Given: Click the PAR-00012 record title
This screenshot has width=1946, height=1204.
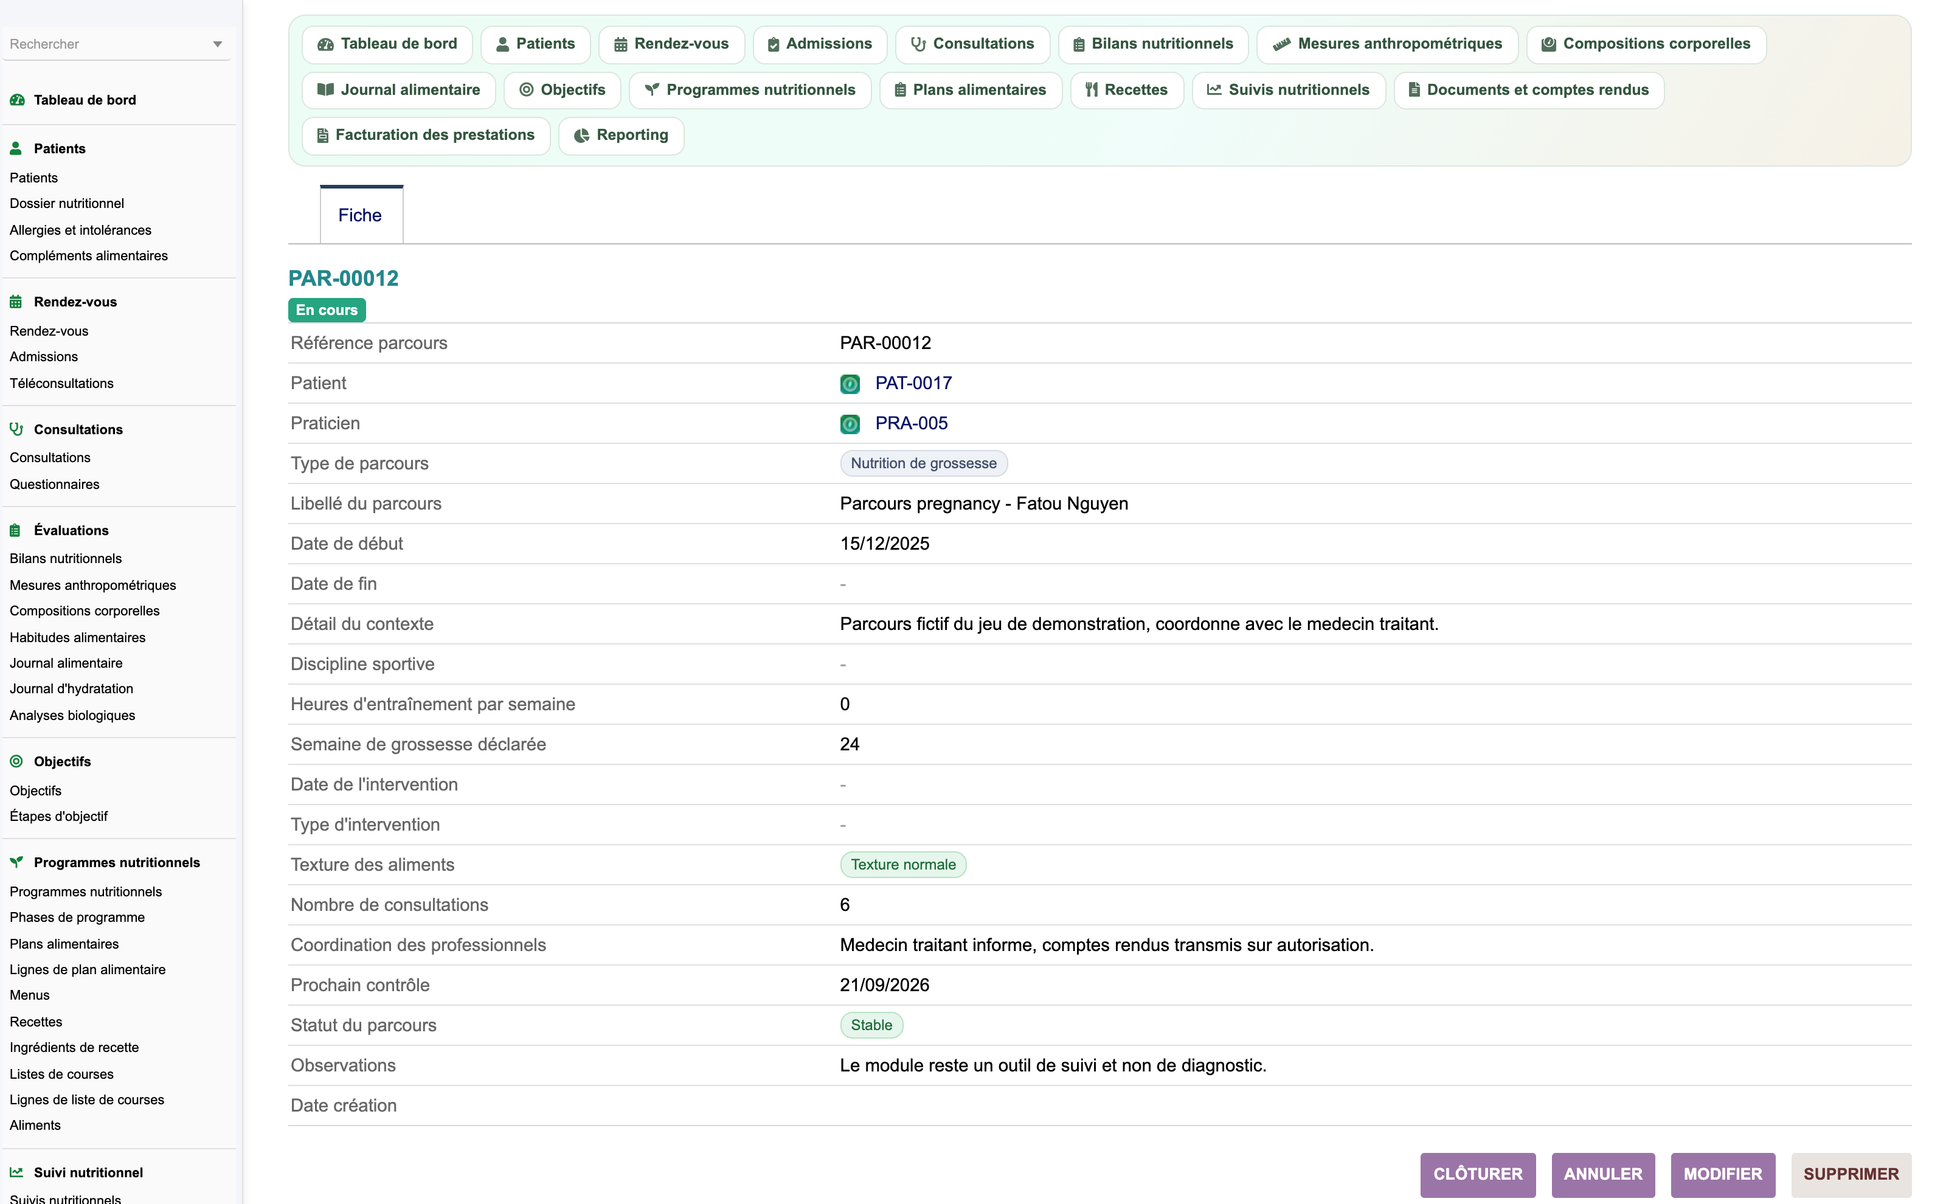Looking at the screenshot, I should pyautogui.click(x=343, y=279).
